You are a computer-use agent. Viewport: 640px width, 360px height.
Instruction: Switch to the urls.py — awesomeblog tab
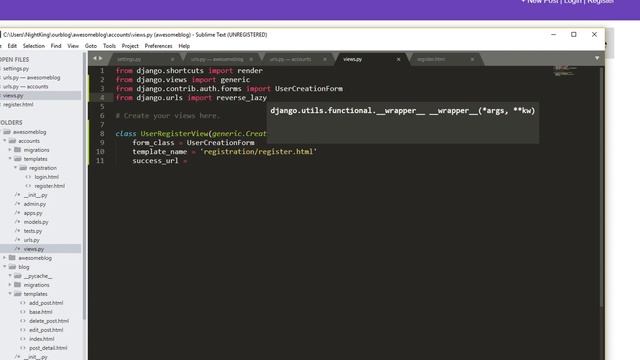coord(217,60)
